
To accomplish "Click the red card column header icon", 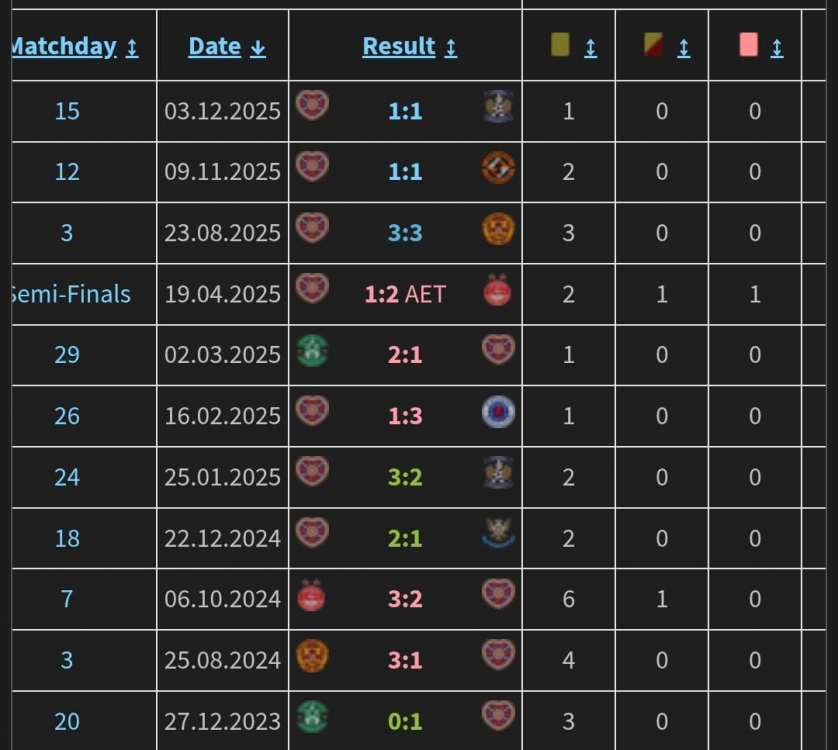I will click(748, 45).
